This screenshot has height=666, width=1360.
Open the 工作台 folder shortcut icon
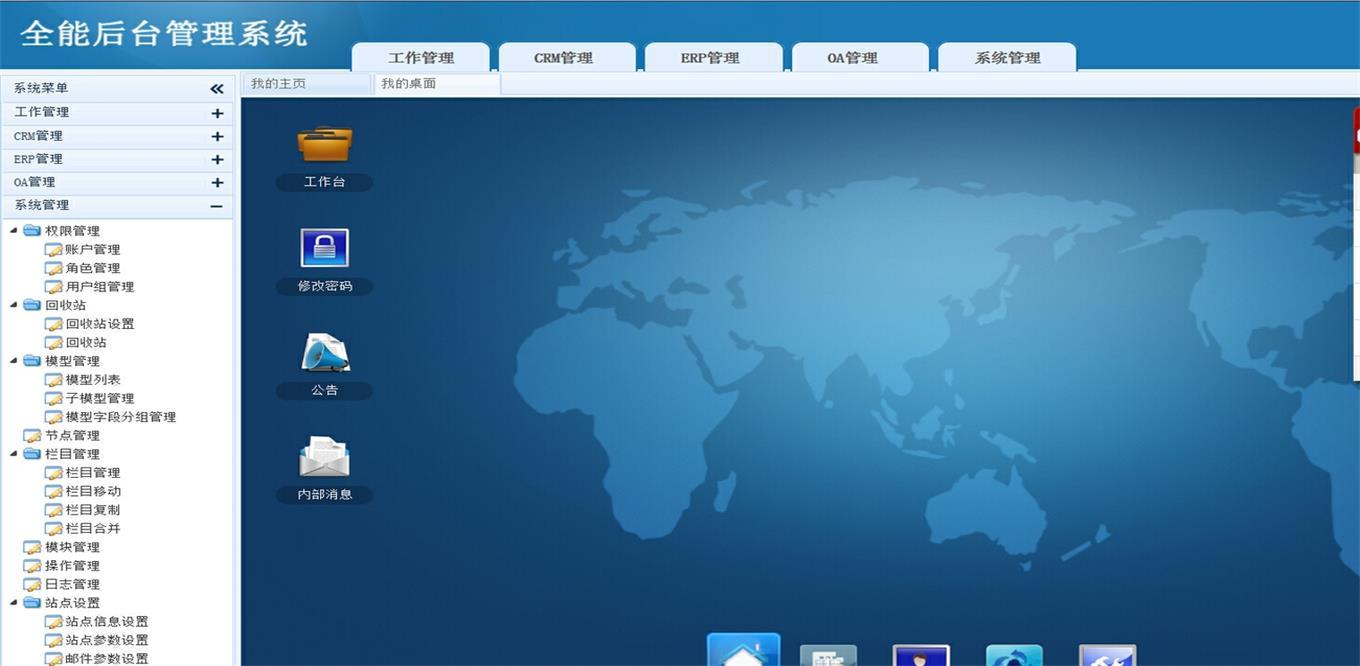(324, 145)
